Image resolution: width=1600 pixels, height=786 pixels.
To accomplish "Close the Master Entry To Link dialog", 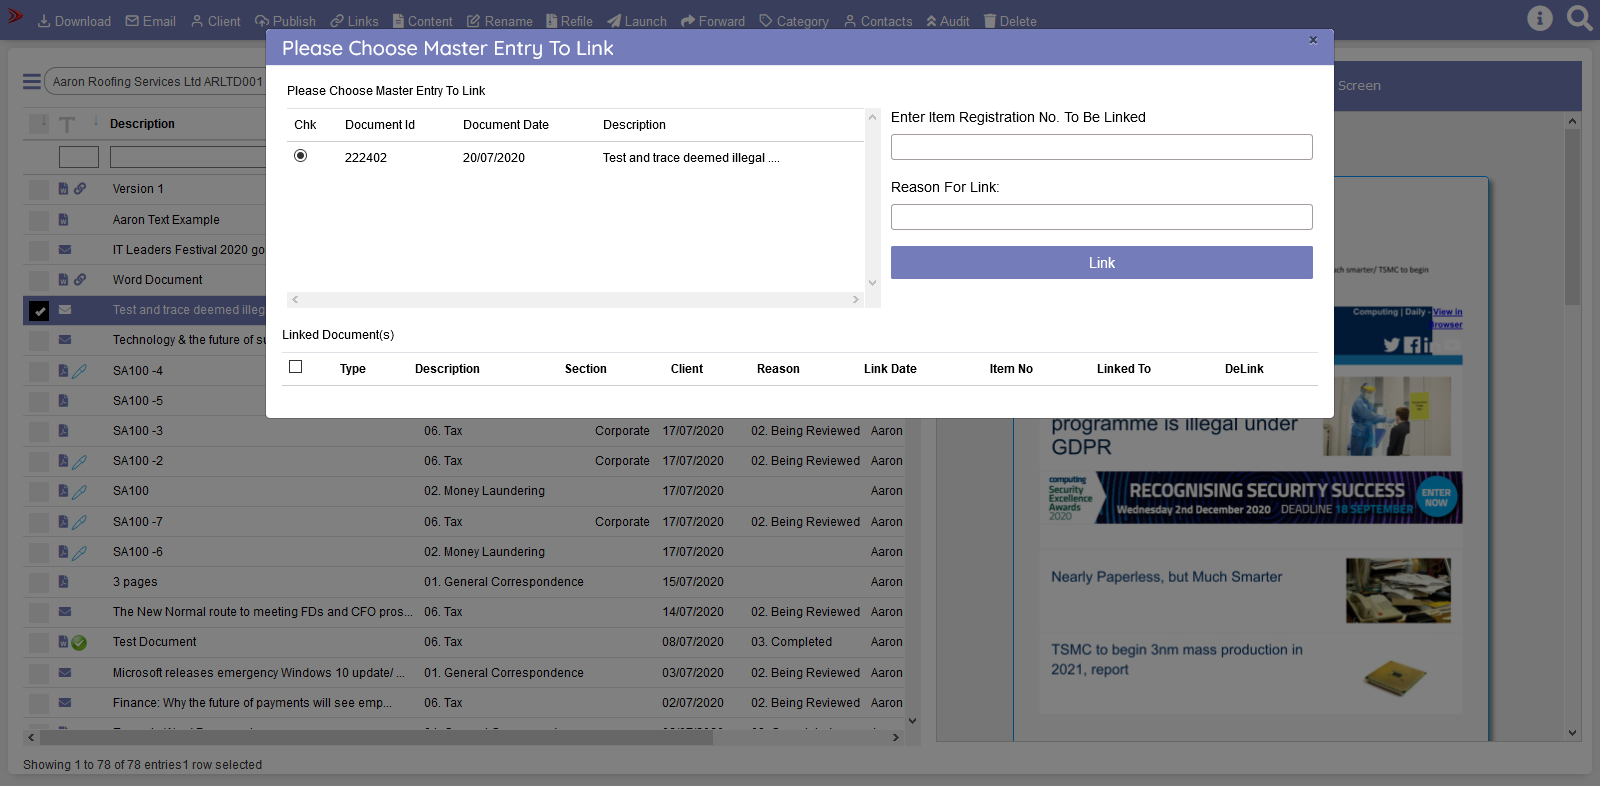I will [x=1313, y=40].
